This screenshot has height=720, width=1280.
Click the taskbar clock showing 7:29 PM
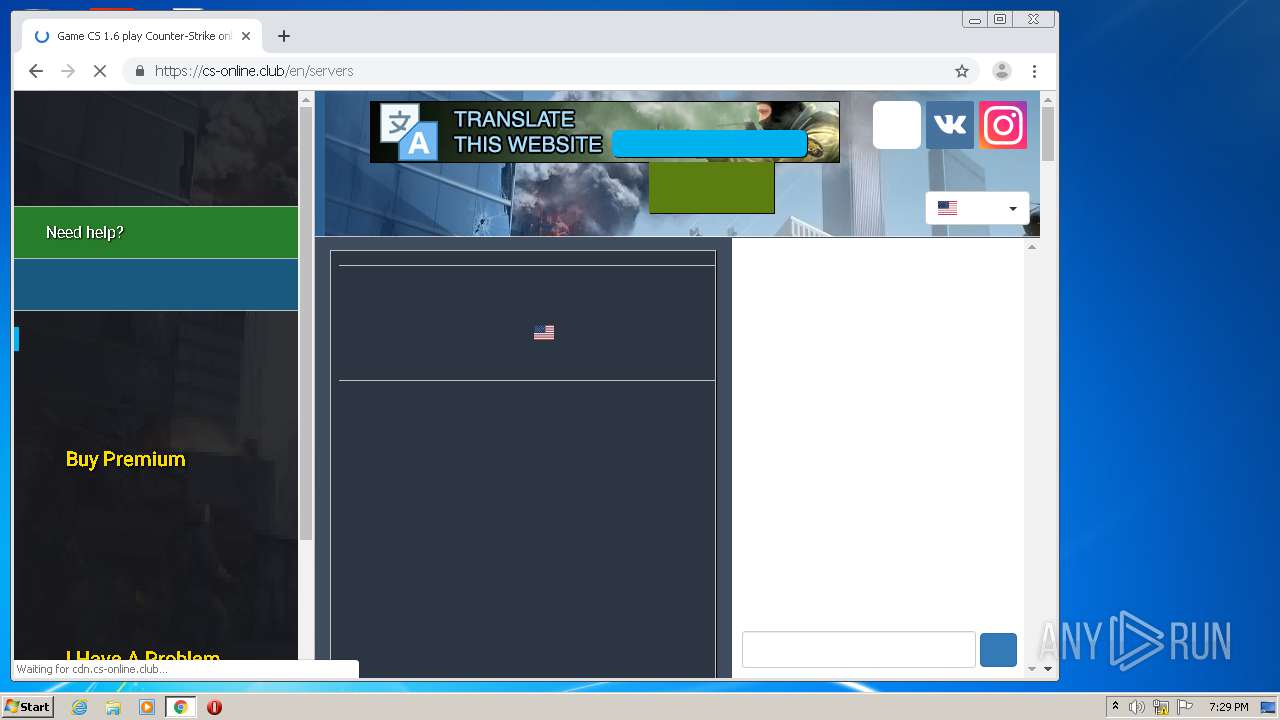(x=1228, y=707)
